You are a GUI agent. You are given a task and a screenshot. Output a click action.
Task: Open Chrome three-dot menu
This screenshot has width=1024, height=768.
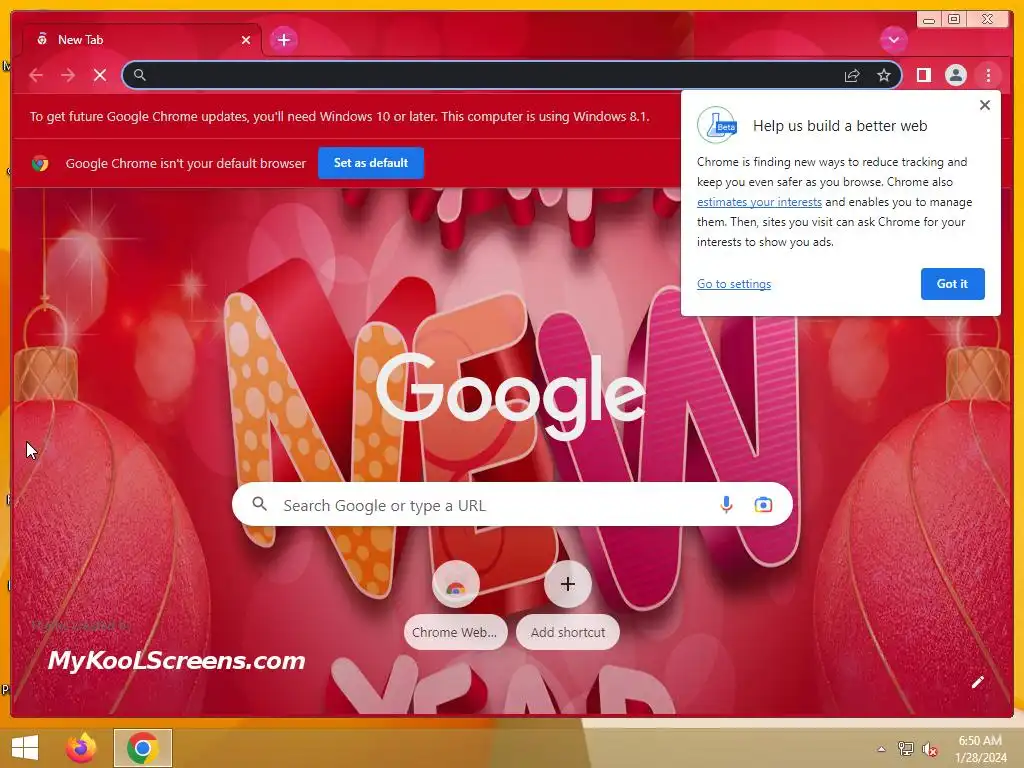[988, 75]
